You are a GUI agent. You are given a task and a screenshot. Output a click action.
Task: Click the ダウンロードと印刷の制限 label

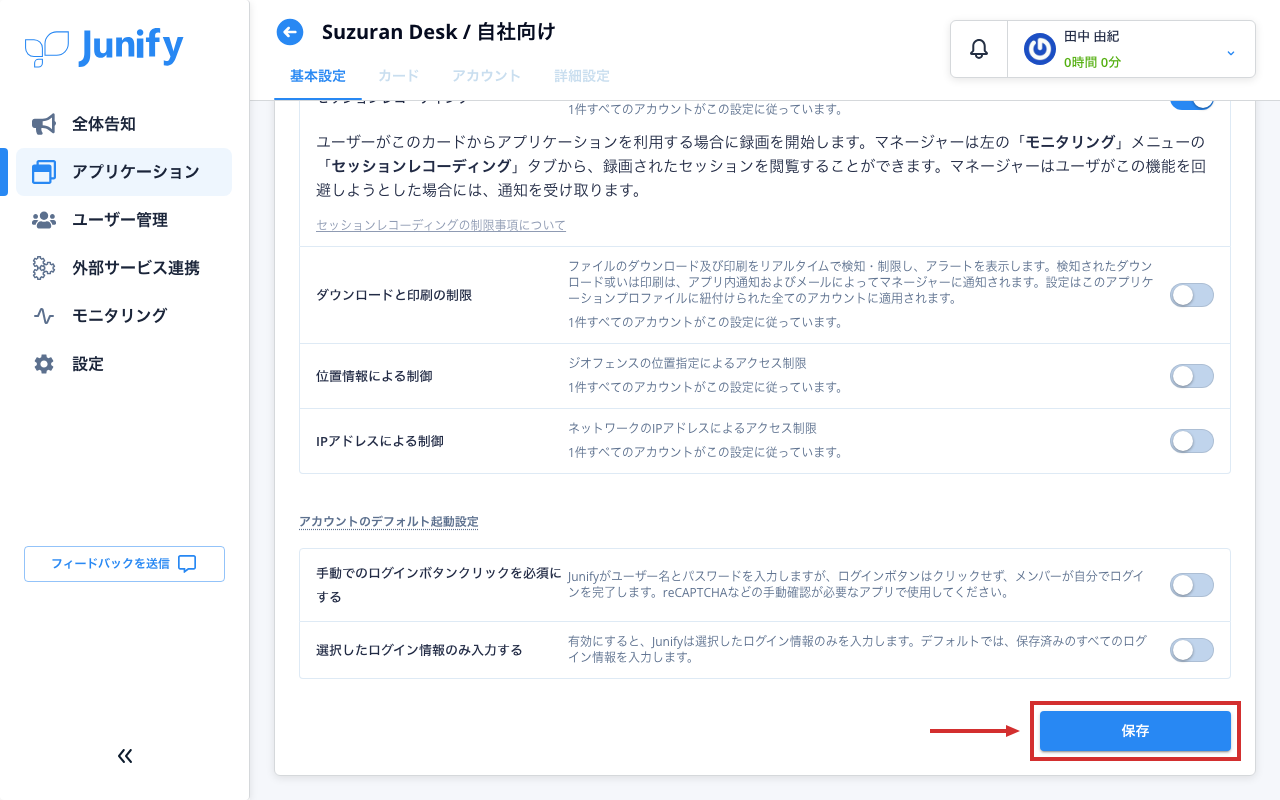point(394,295)
